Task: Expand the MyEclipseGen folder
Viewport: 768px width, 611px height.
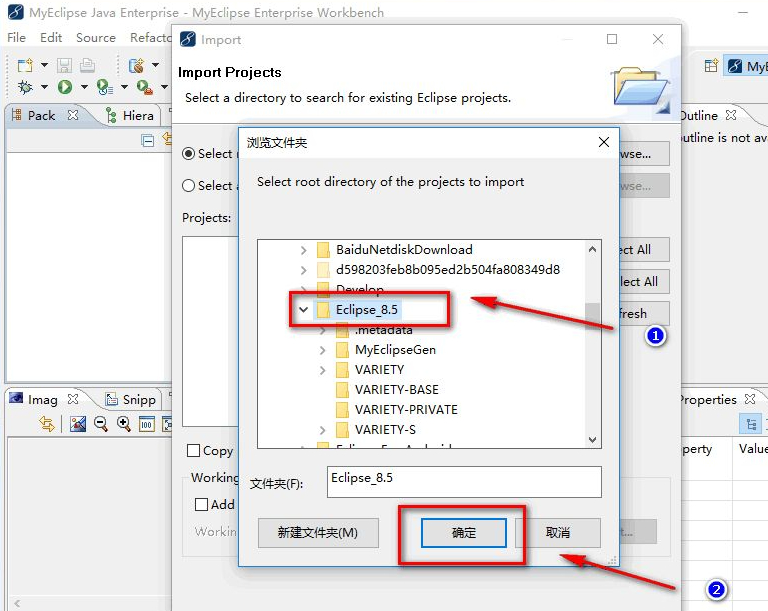Action: (323, 350)
